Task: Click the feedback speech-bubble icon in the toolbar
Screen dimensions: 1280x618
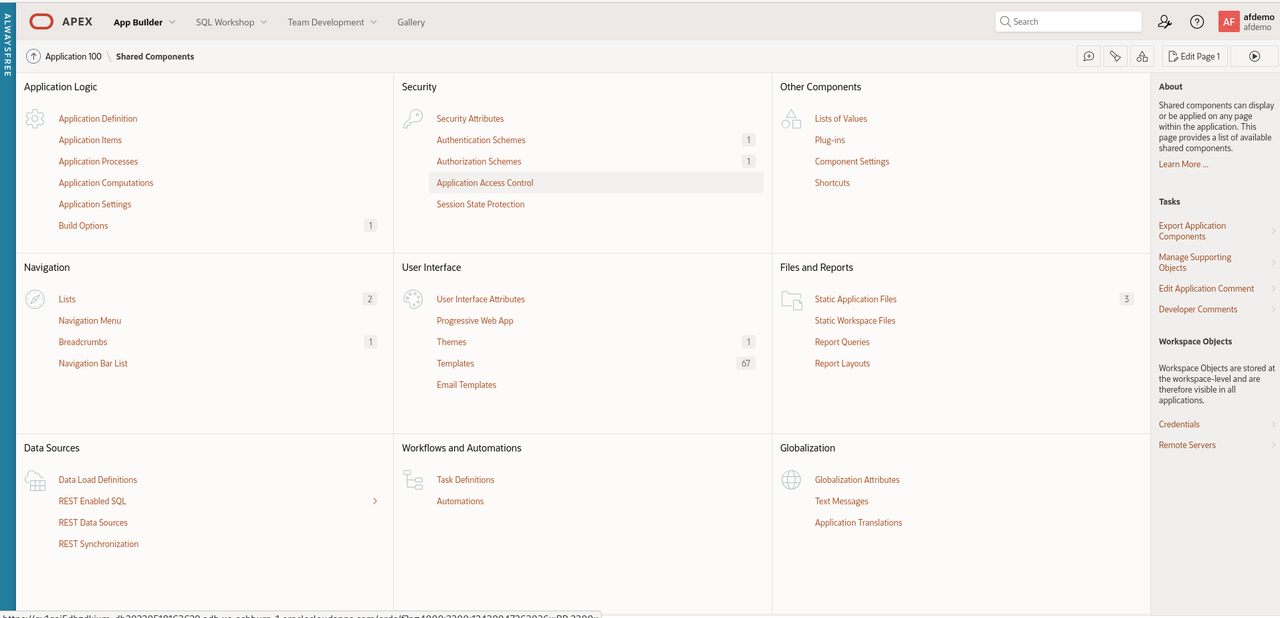Action: point(1089,56)
